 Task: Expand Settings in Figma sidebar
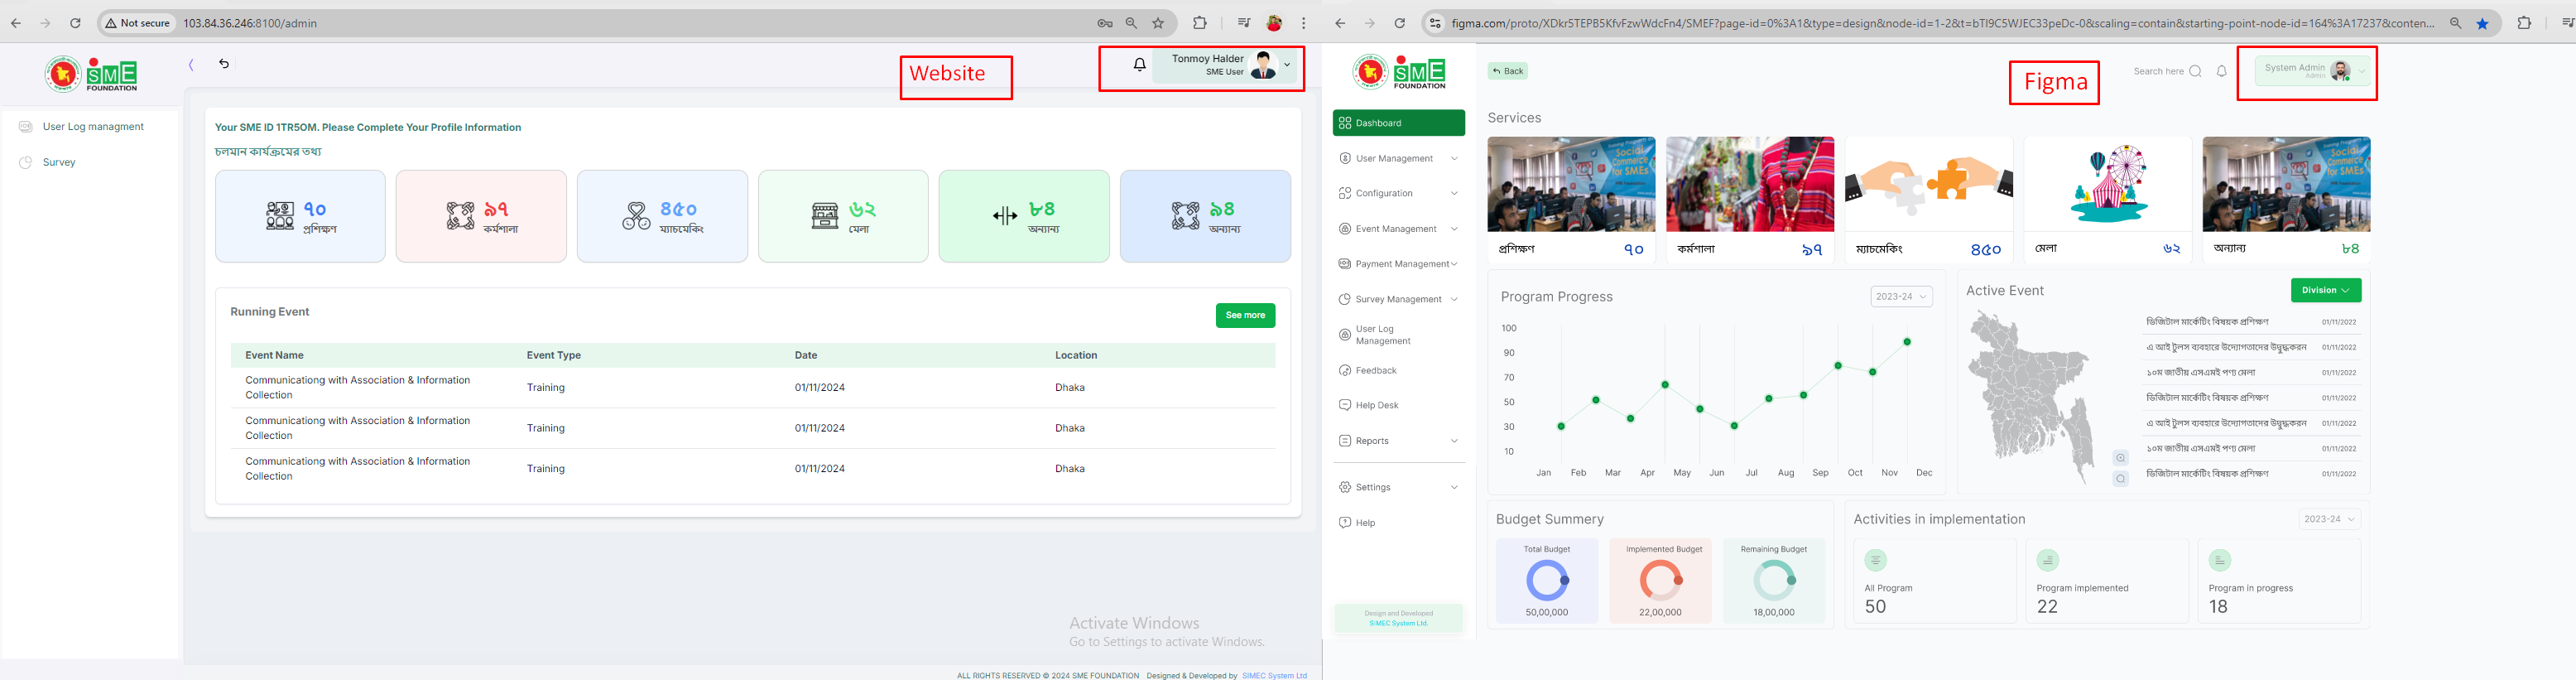[1398, 487]
